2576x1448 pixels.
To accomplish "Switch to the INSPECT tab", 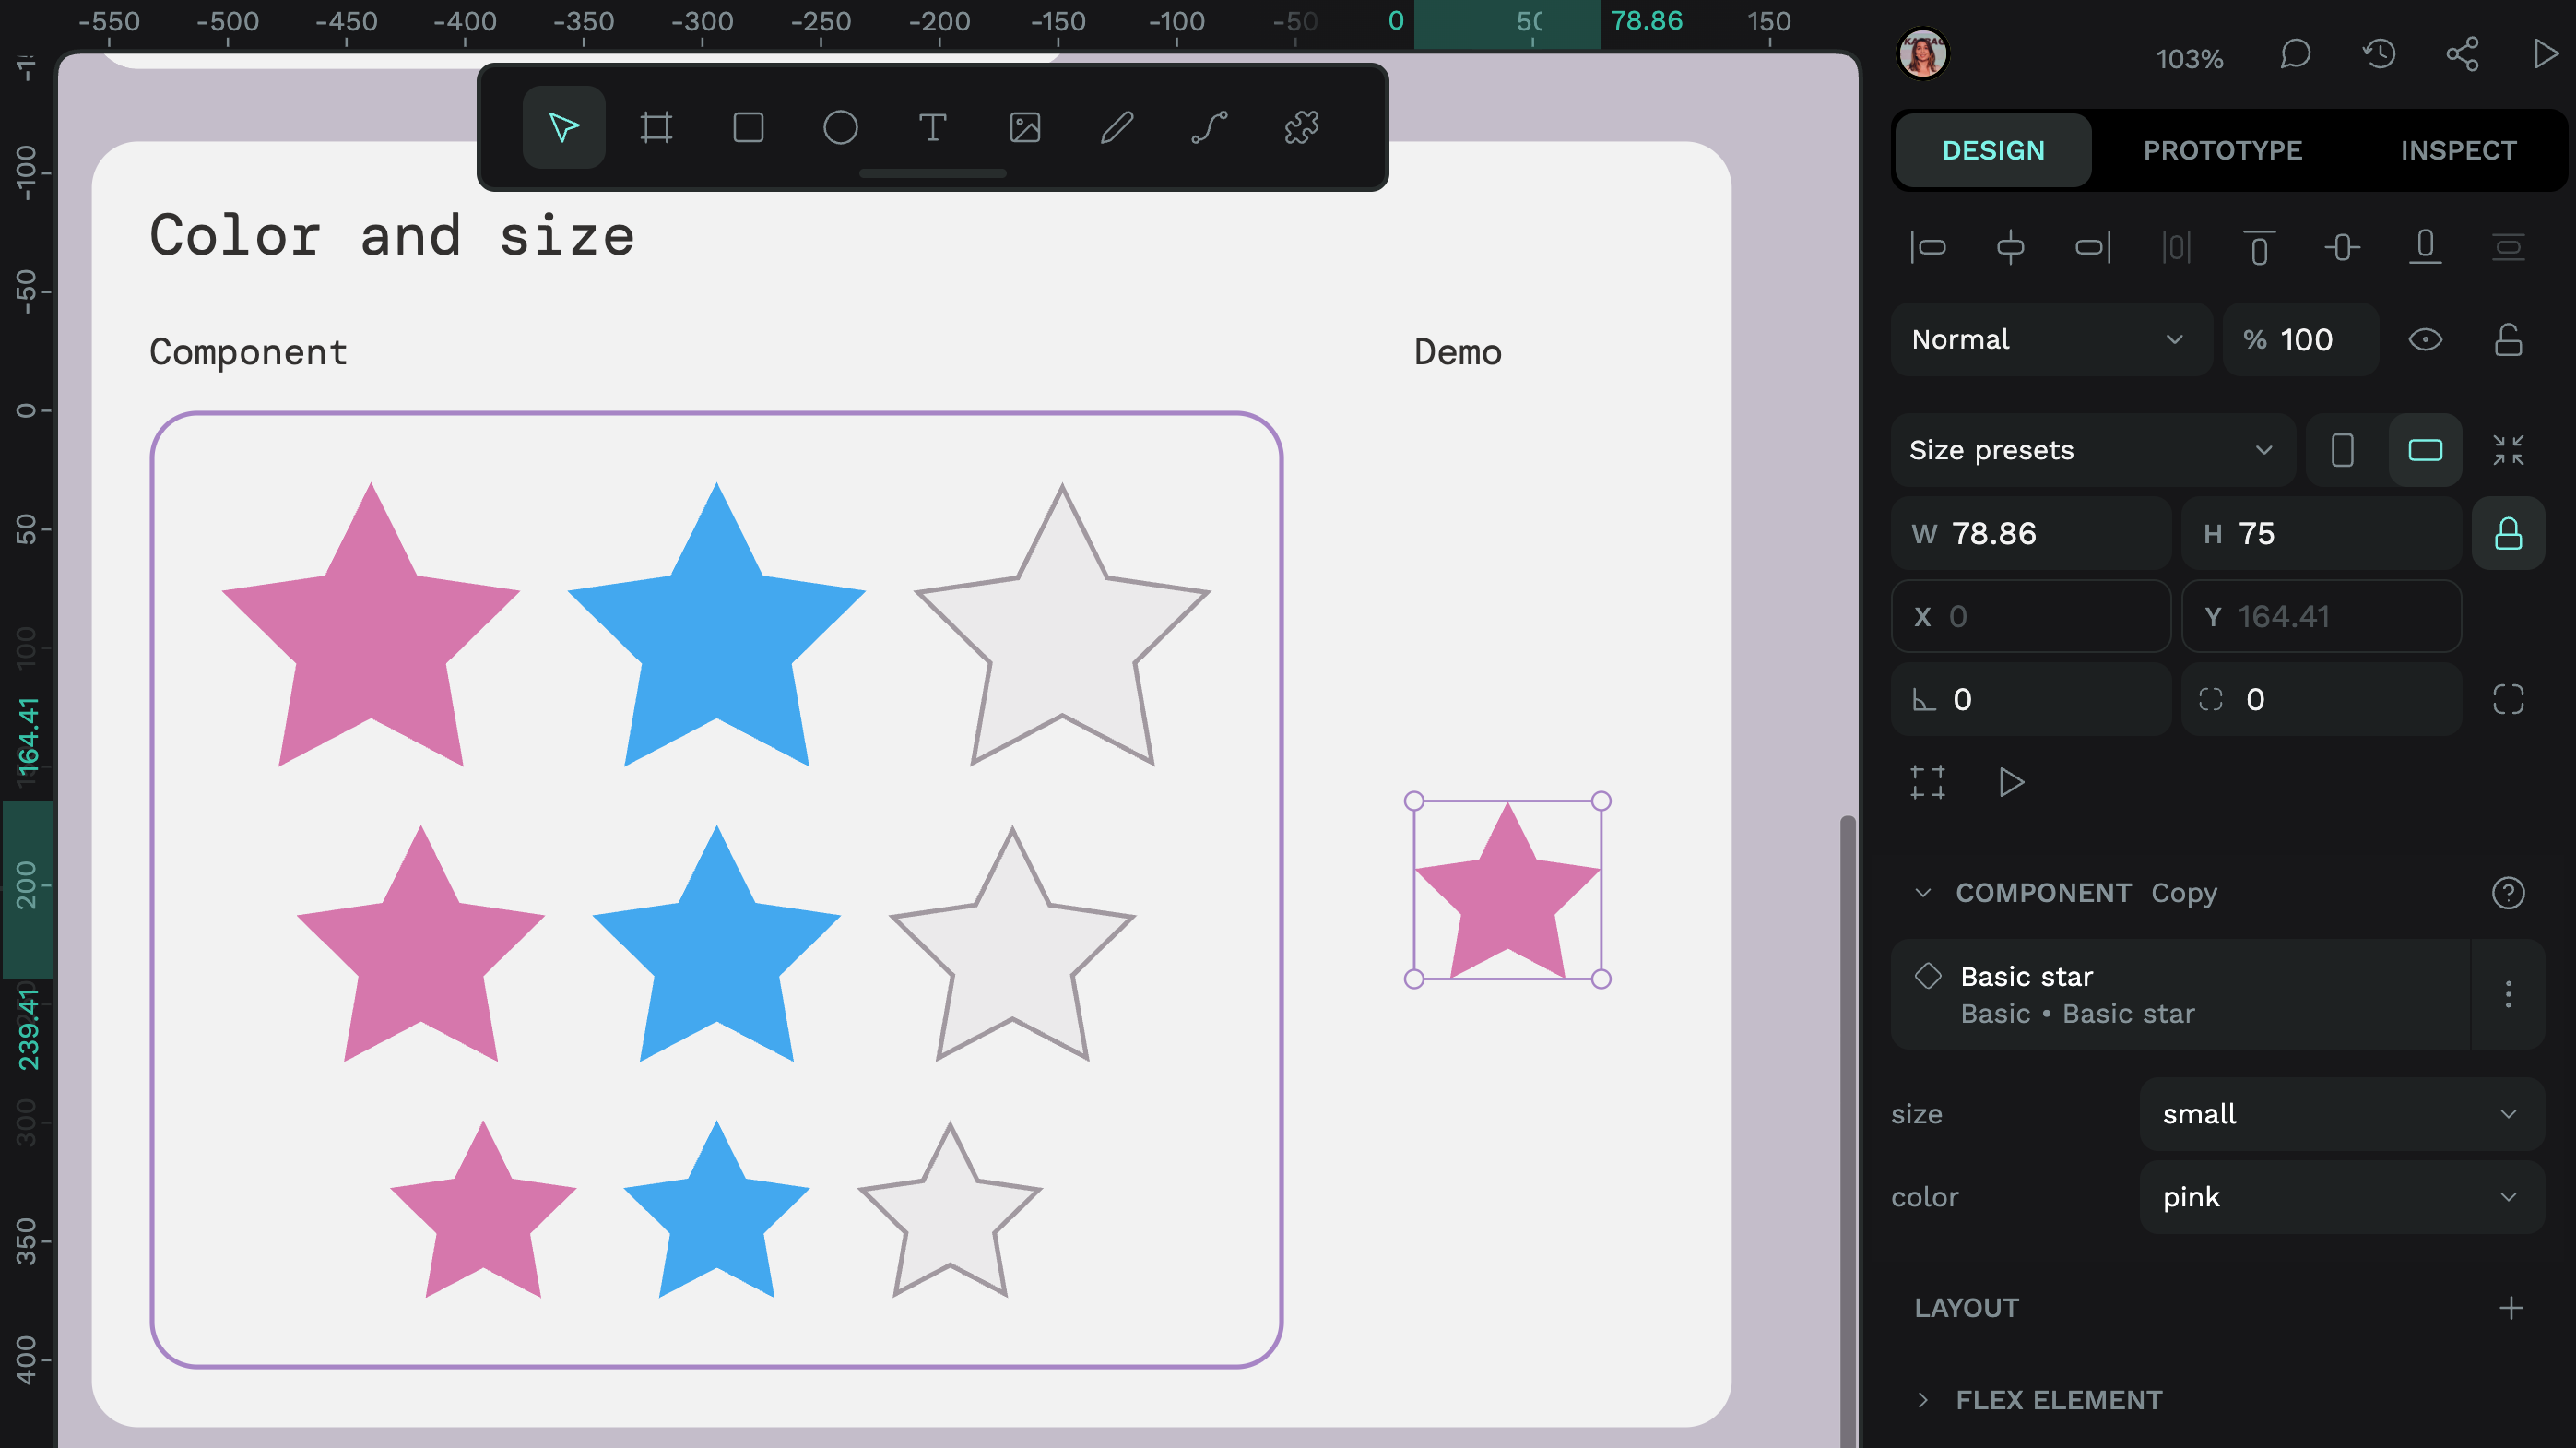I will [x=2458, y=150].
